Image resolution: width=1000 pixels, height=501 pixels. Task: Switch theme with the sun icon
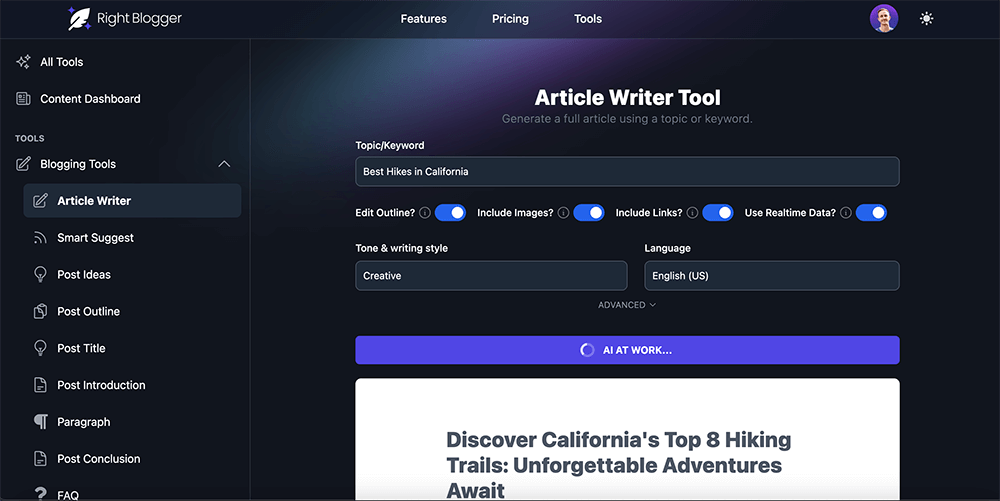tap(927, 18)
